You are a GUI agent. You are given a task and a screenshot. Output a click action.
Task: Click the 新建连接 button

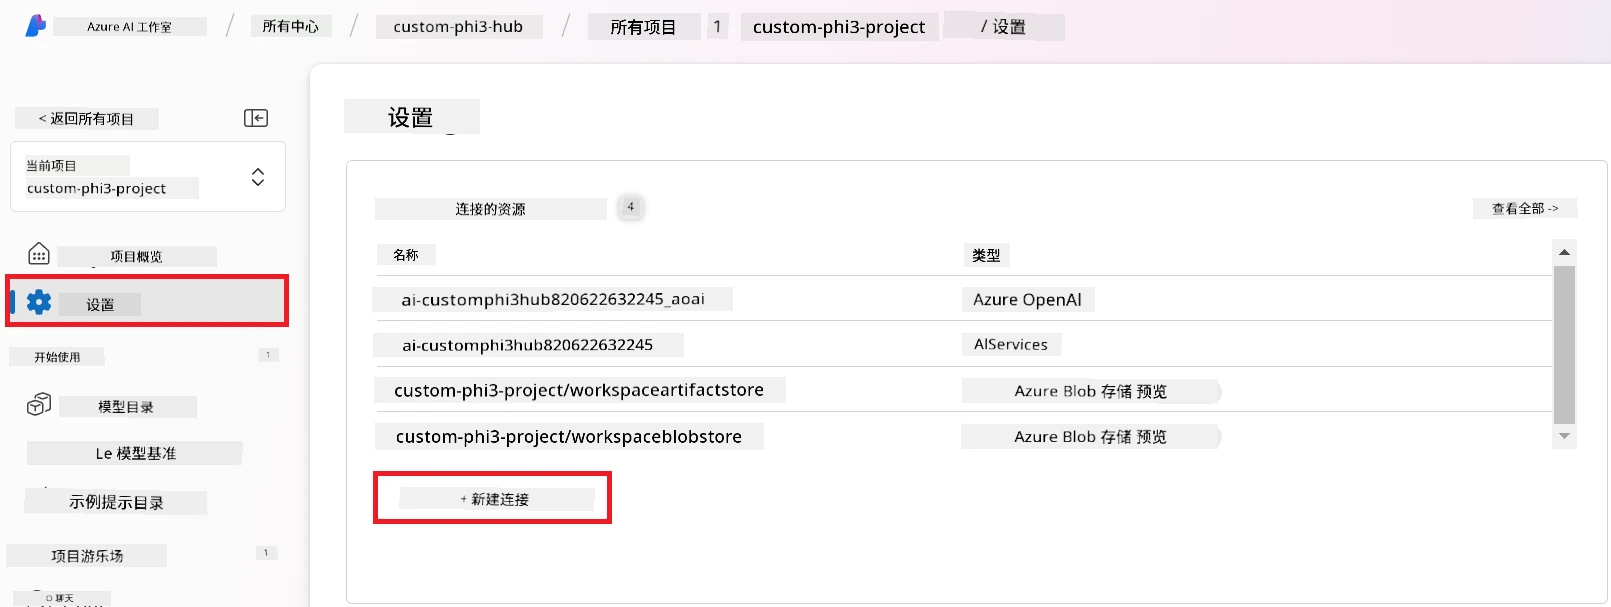pyautogui.click(x=494, y=499)
